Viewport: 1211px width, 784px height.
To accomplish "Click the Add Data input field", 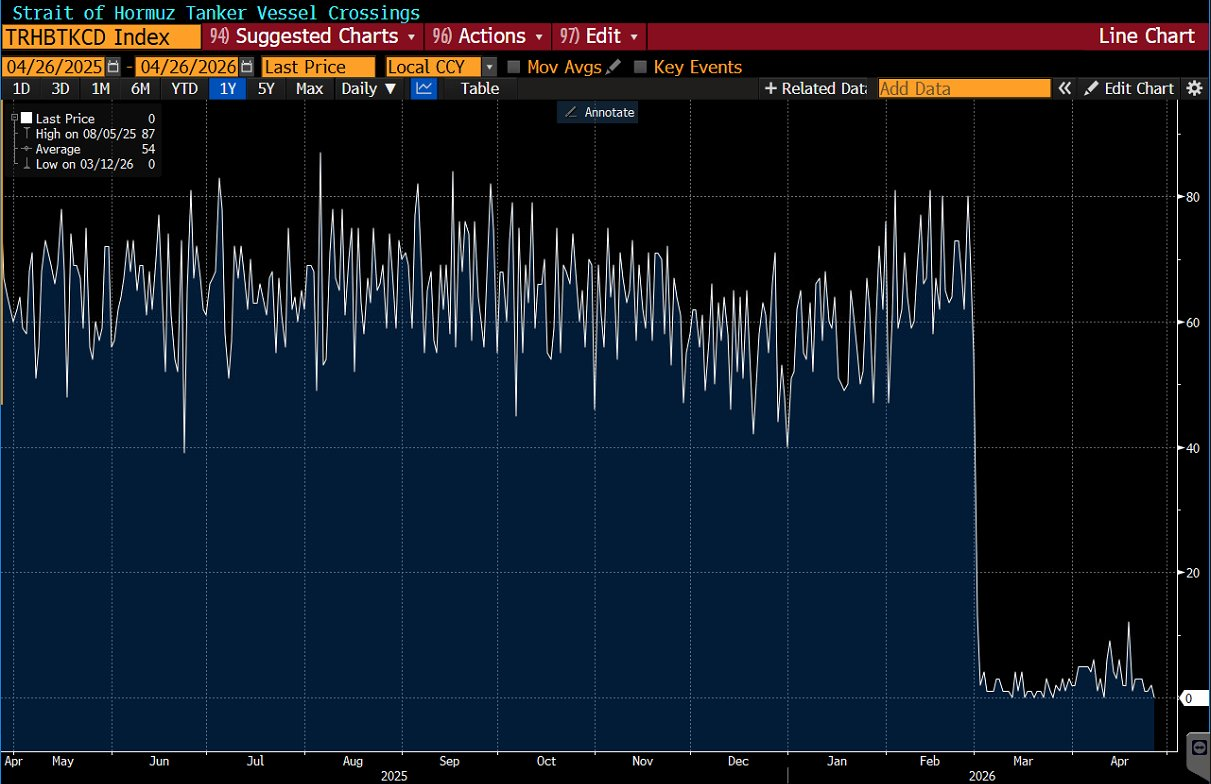I will coord(965,88).
